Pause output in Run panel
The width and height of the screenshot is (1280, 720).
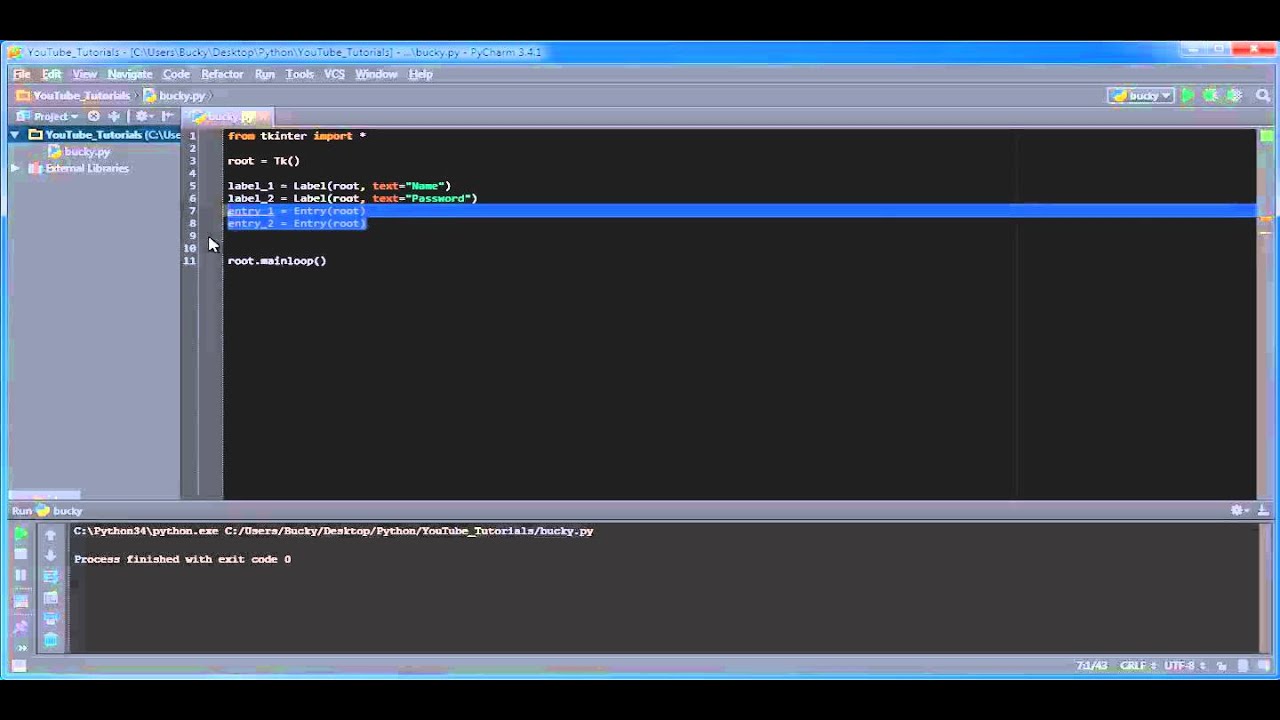[20, 576]
